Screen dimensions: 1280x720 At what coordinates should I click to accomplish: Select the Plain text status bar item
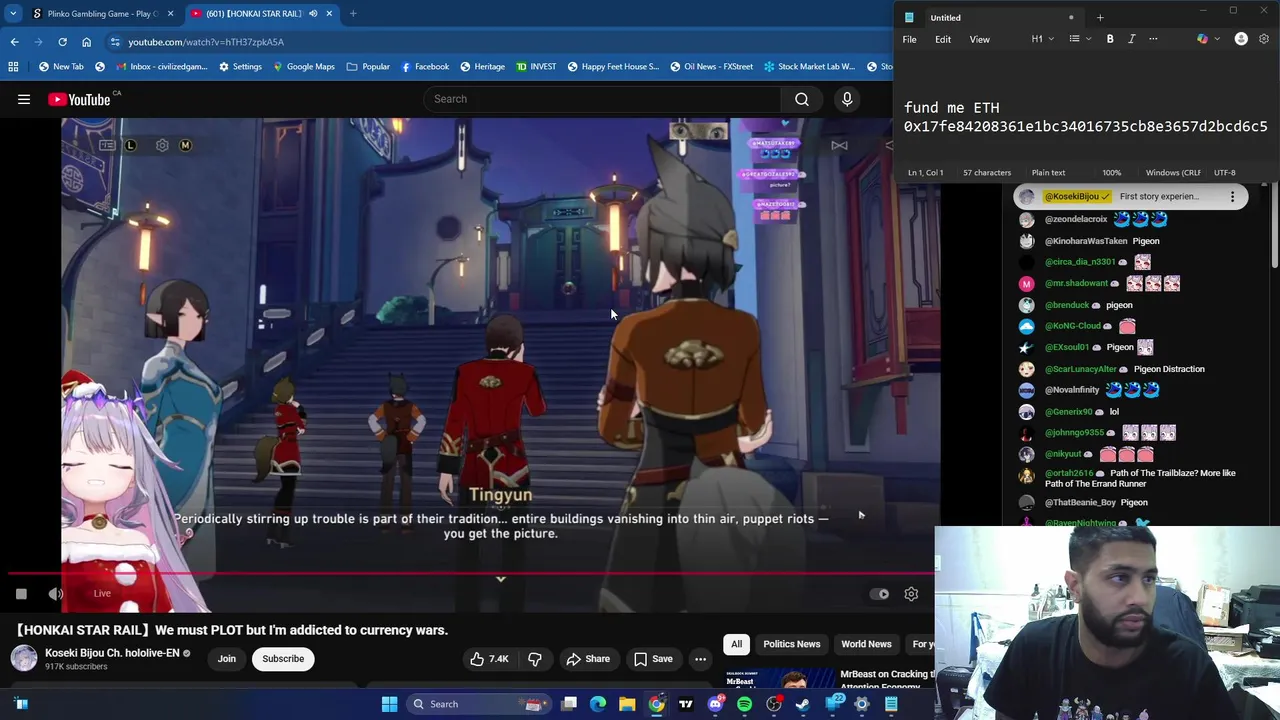click(x=1049, y=173)
